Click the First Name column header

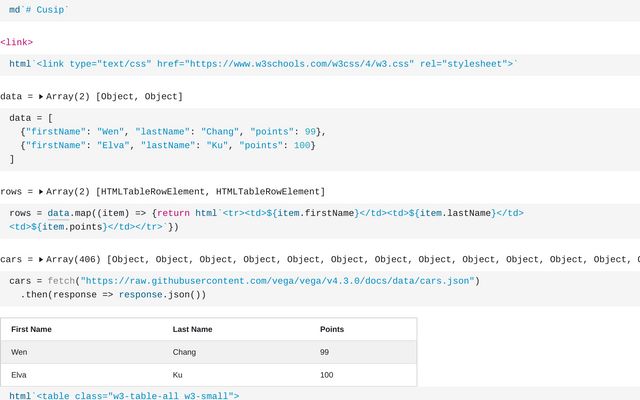(31, 329)
